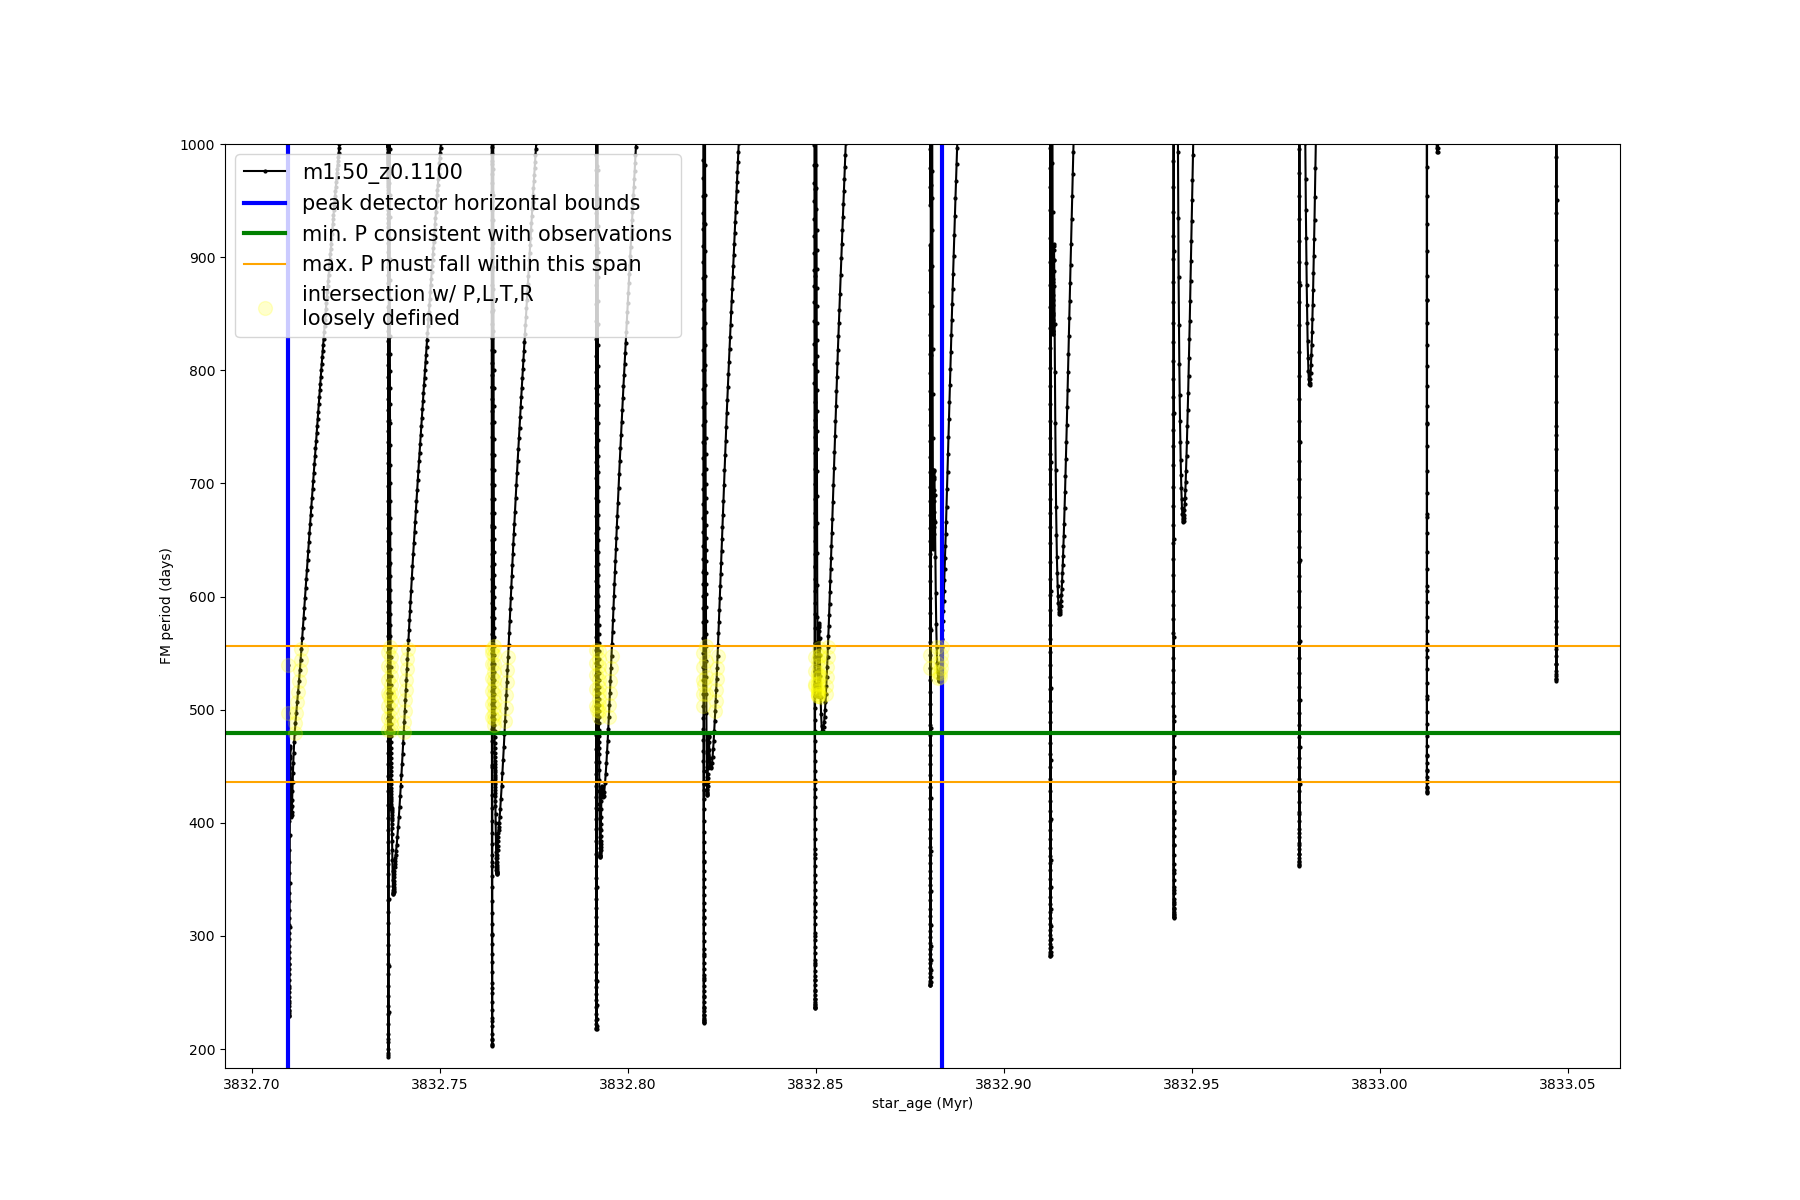
Task: Click the right blue vertical bound line
Action: 942,900
